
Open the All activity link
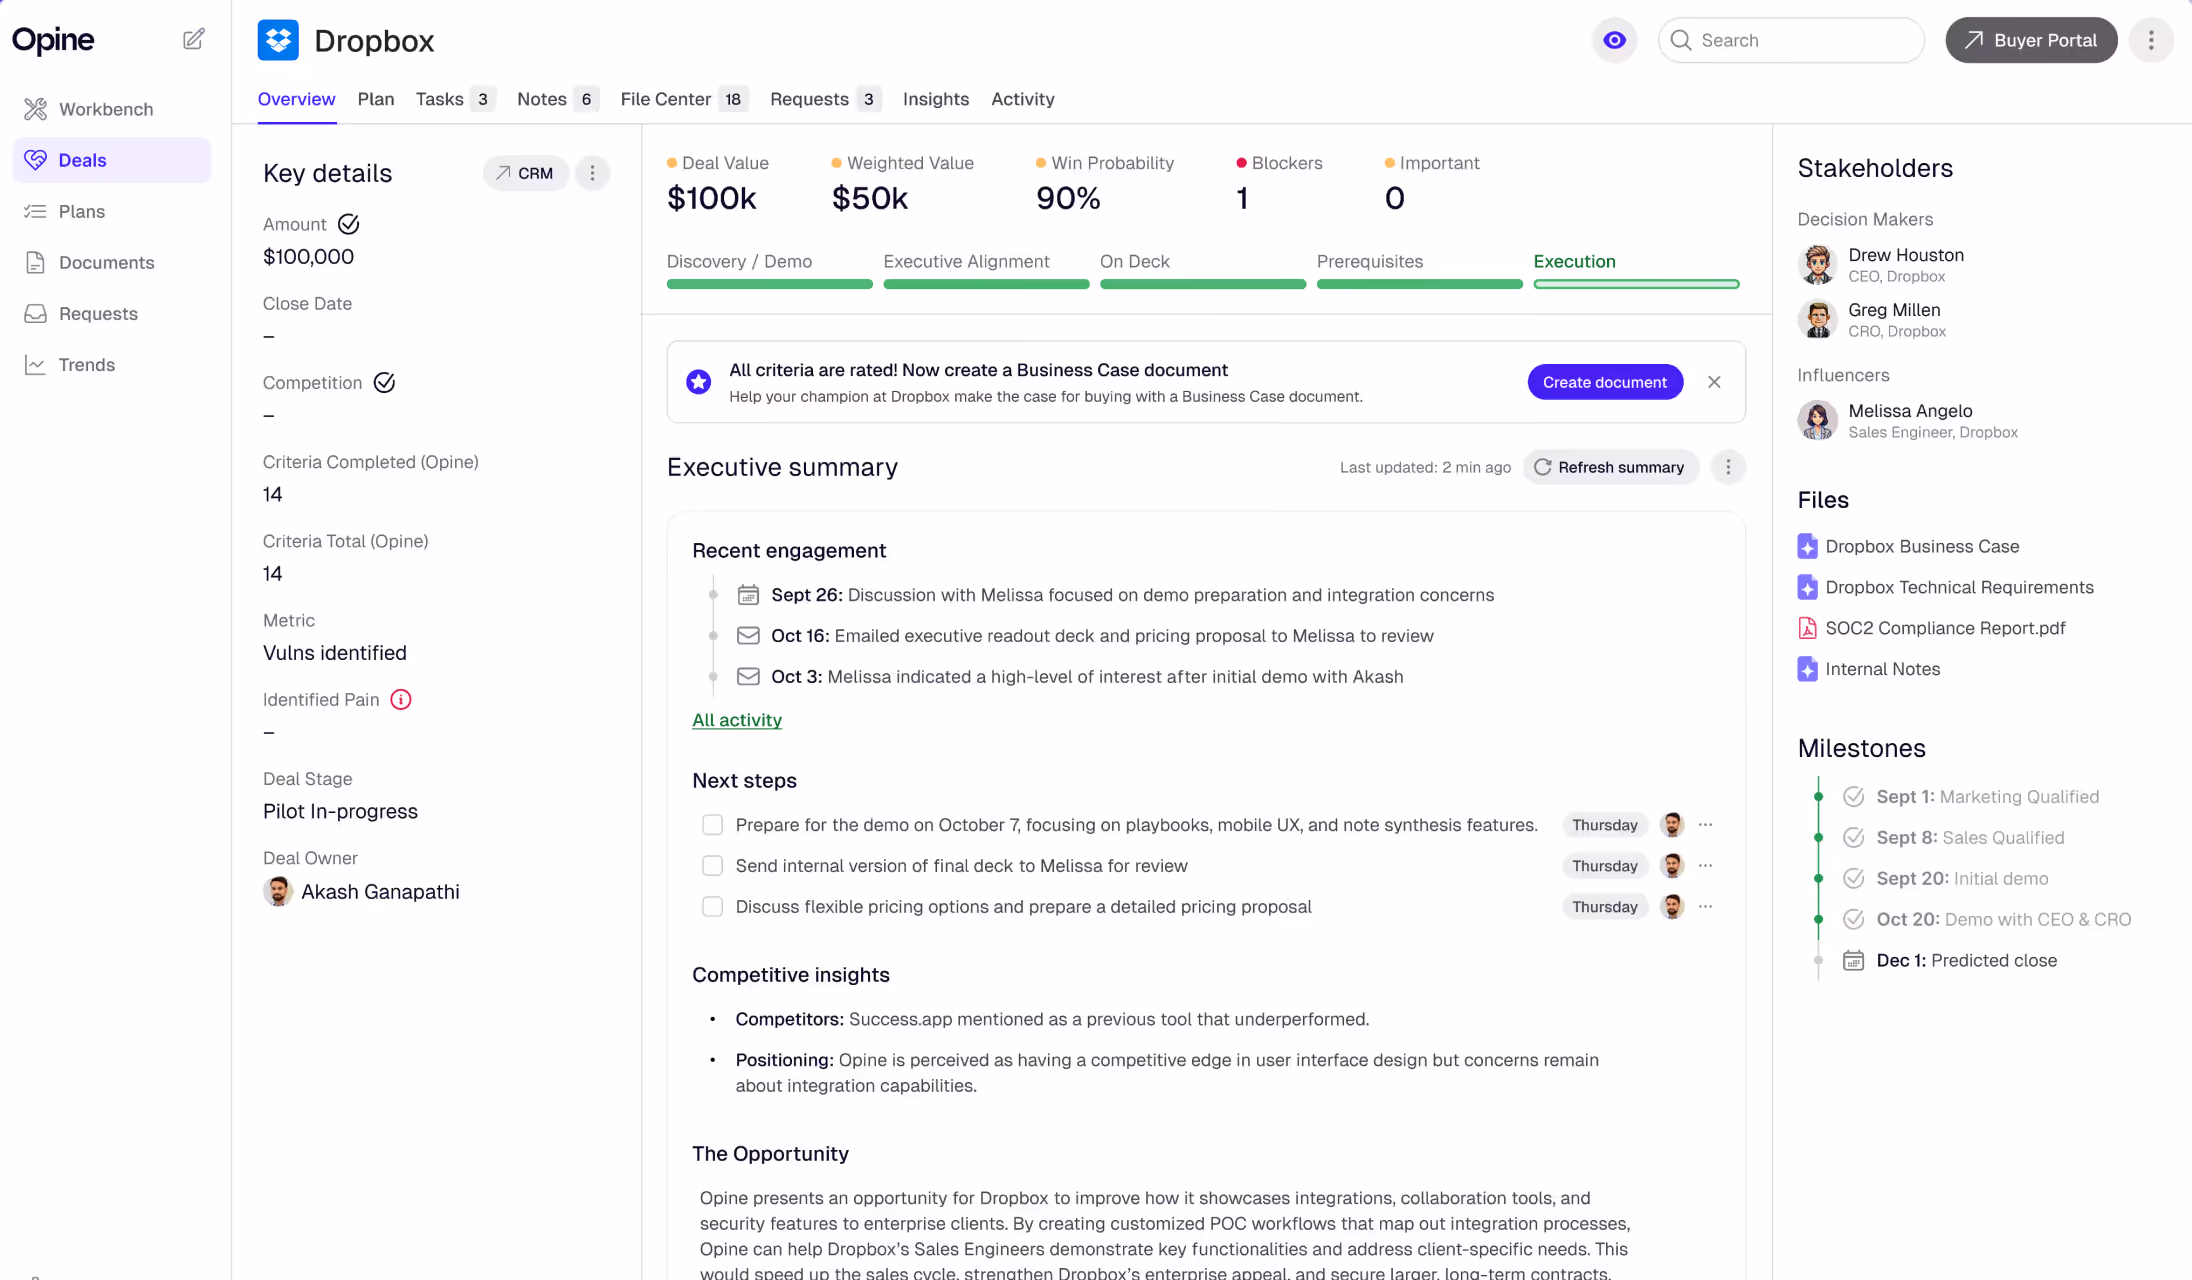click(737, 720)
